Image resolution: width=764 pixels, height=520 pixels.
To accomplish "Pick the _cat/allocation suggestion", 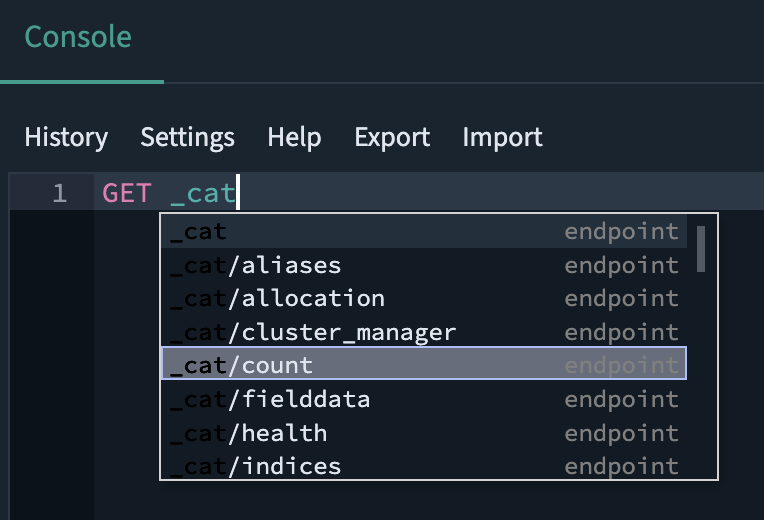I will point(424,298).
